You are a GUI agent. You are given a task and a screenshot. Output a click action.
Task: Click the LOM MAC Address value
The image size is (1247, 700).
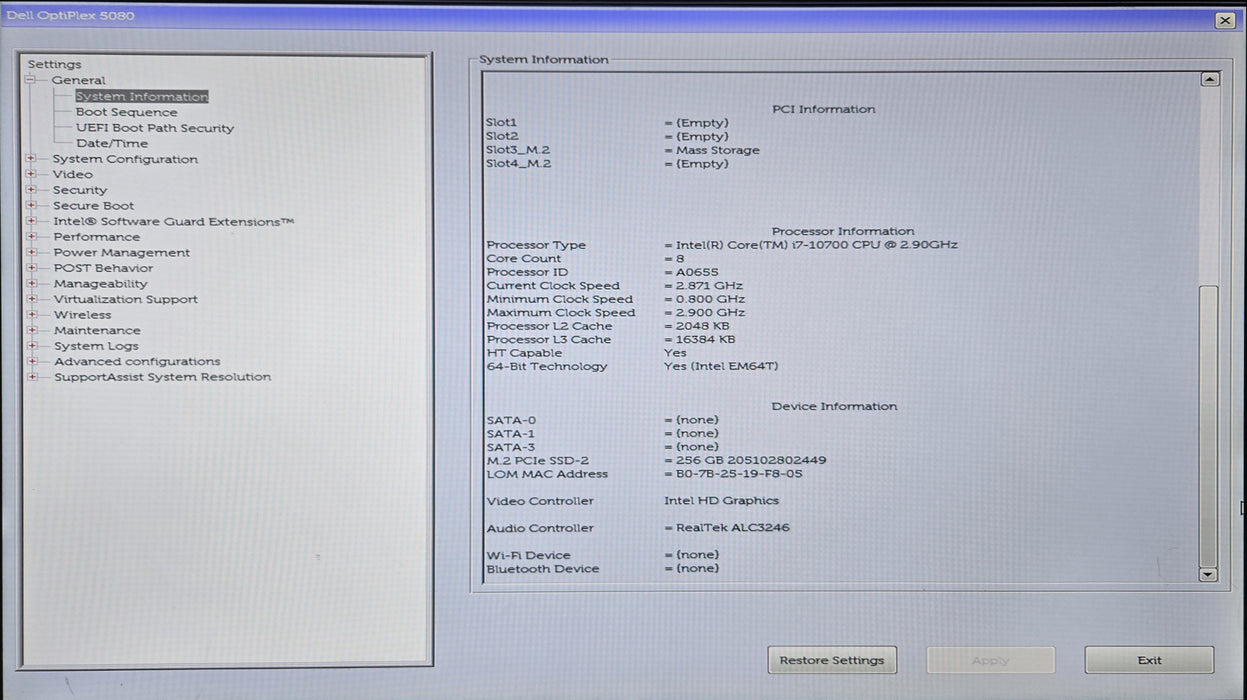[739, 474]
